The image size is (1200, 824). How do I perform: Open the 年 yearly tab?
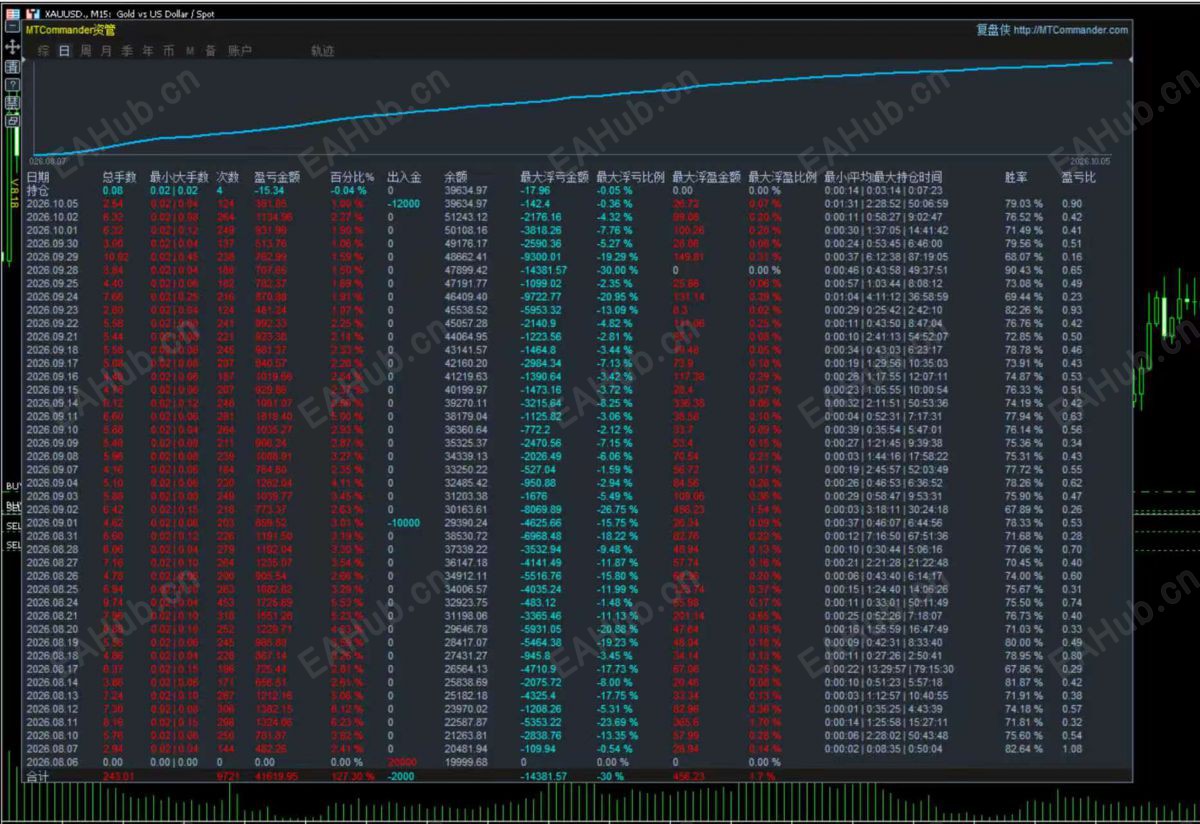[148, 51]
